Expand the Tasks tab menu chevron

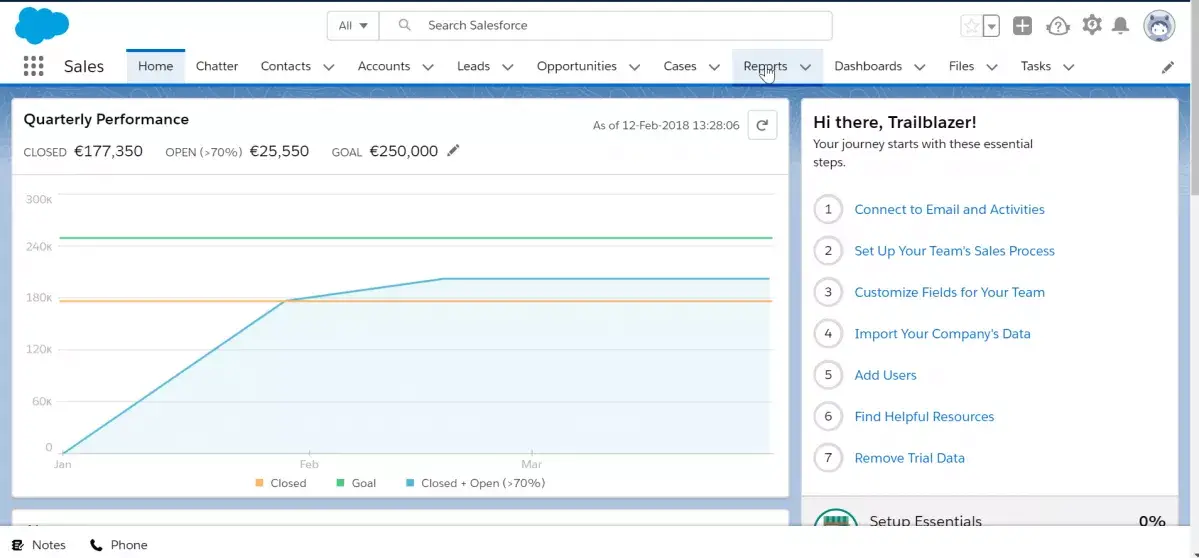pos(1069,67)
